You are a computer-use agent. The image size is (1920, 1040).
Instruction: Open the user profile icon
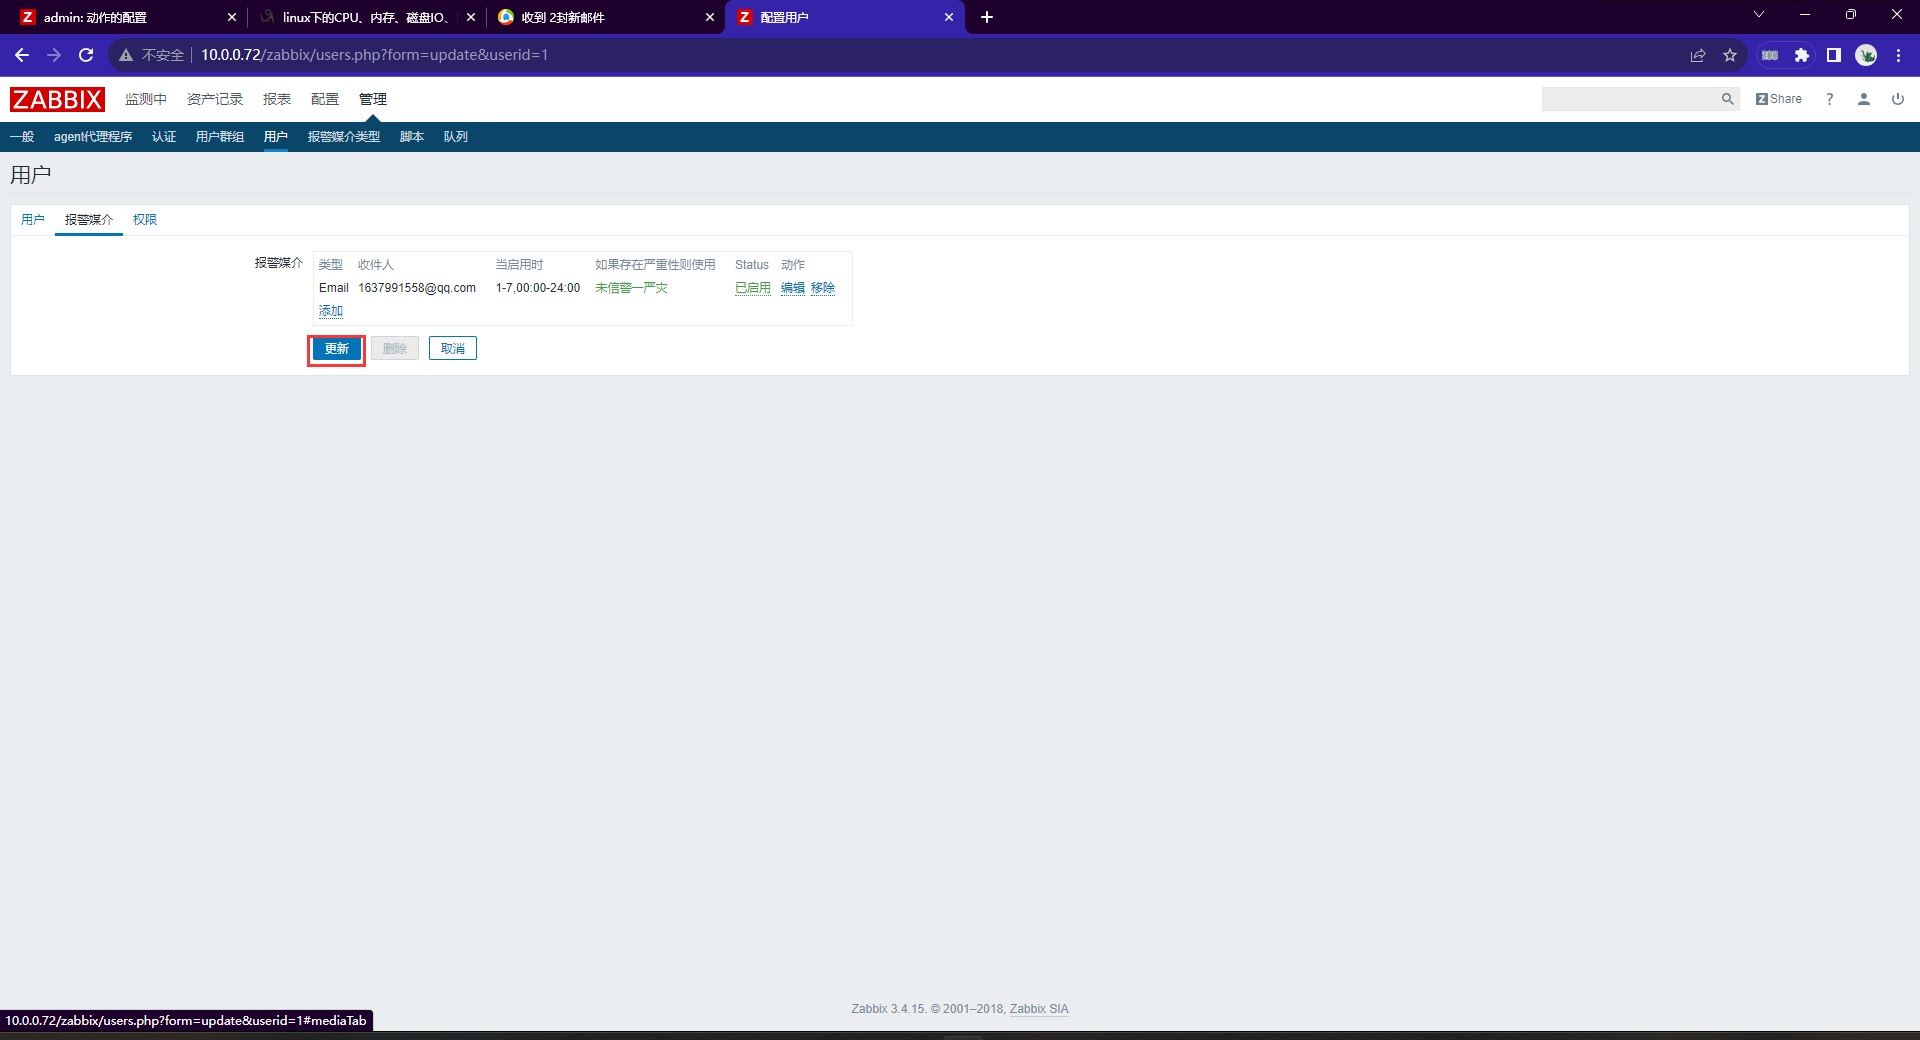click(x=1864, y=99)
